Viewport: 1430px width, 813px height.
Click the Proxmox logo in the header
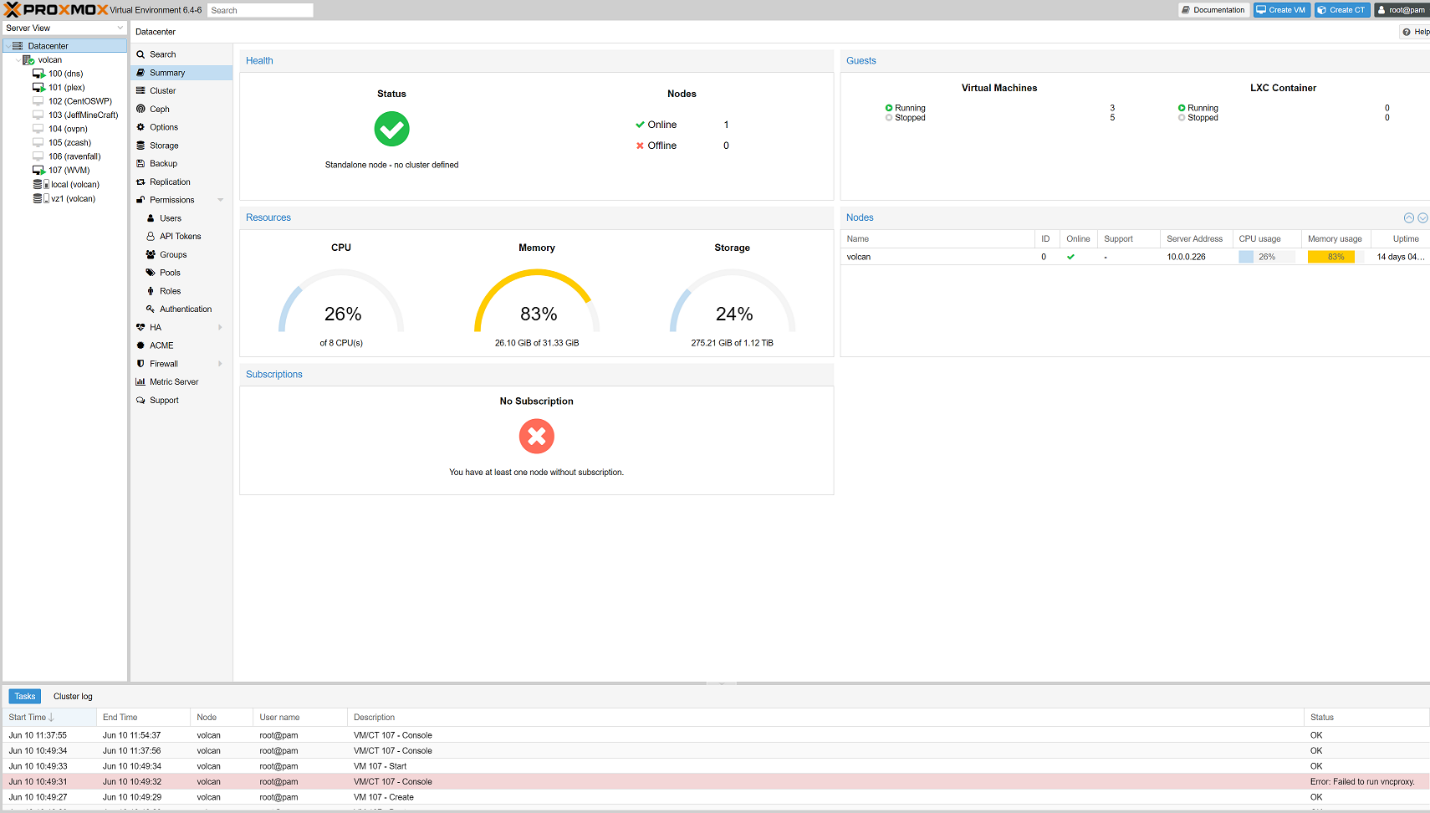51,10
